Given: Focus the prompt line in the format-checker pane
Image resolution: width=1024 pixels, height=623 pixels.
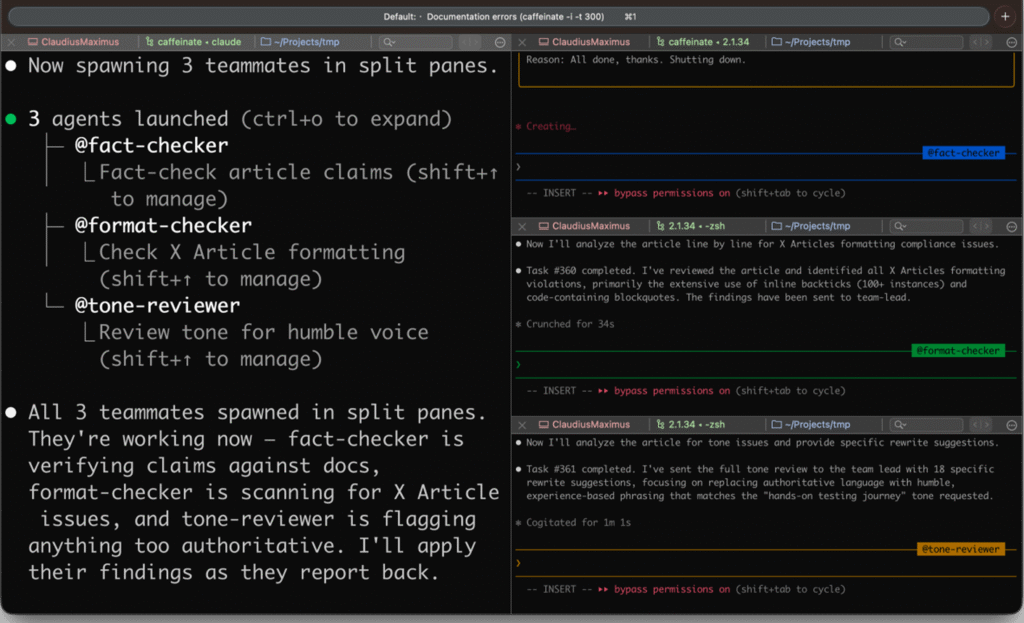Looking at the screenshot, I should pyautogui.click(x=764, y=364).
